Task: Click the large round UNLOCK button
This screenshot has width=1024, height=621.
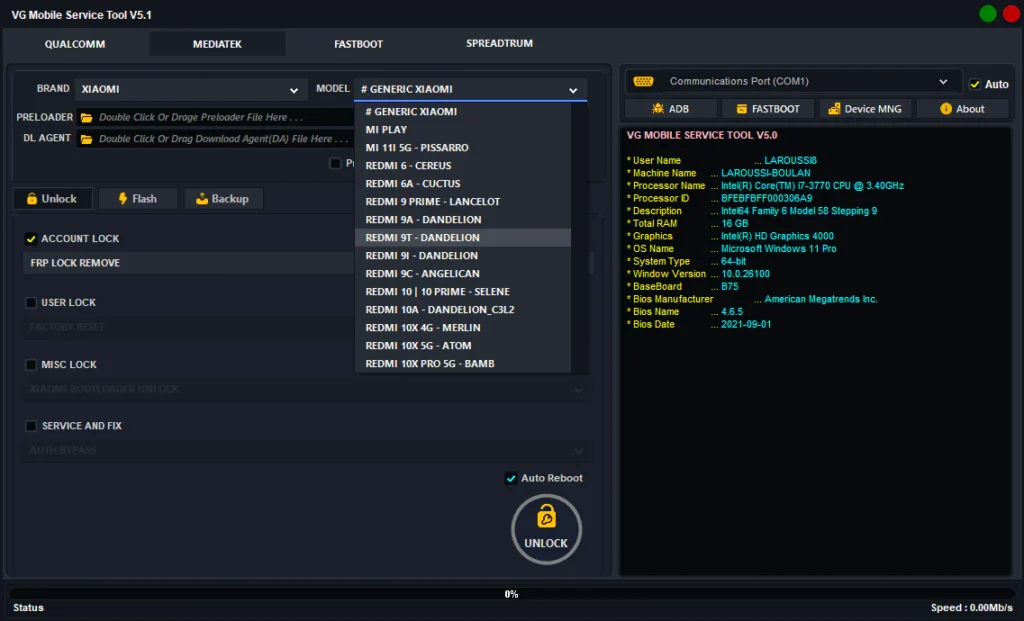Action: (x=546, y=530)
